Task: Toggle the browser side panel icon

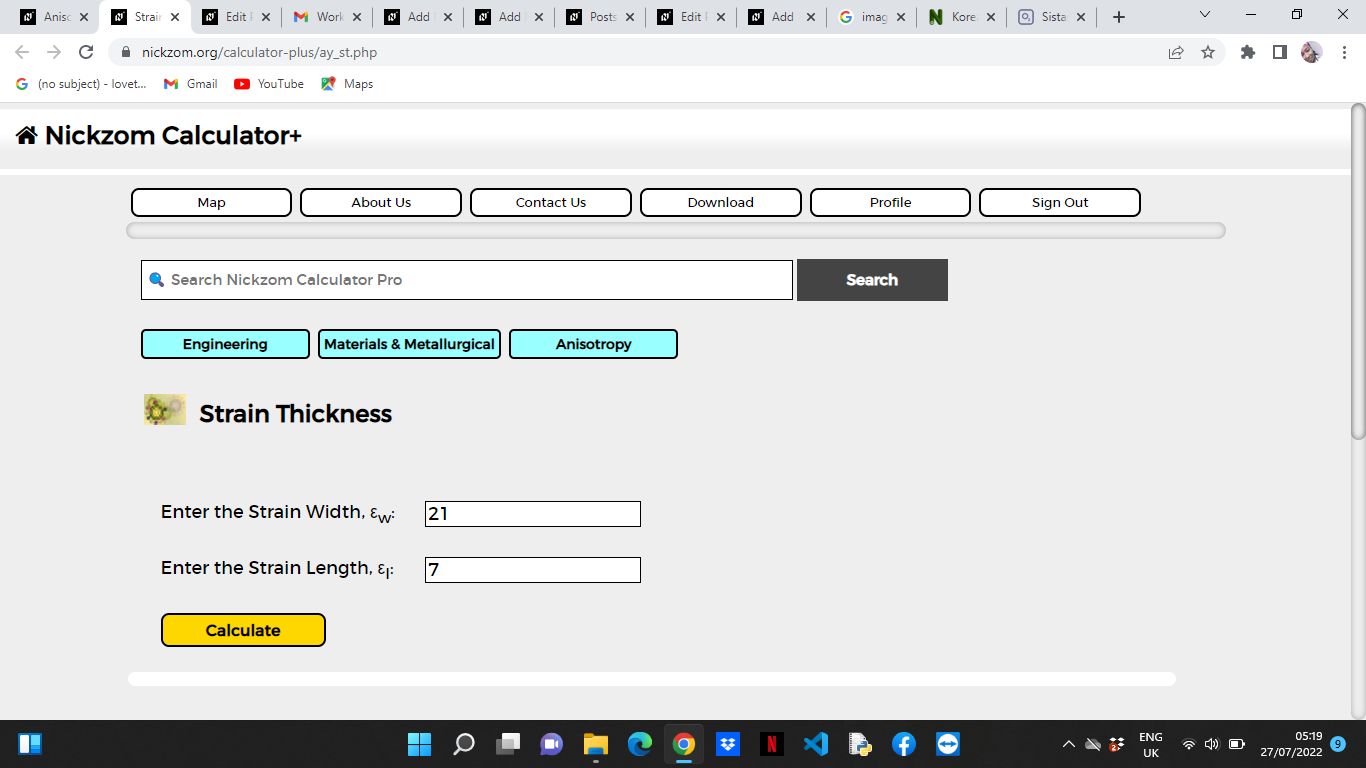Action: pyautogui.click(x=1279, y=52)
